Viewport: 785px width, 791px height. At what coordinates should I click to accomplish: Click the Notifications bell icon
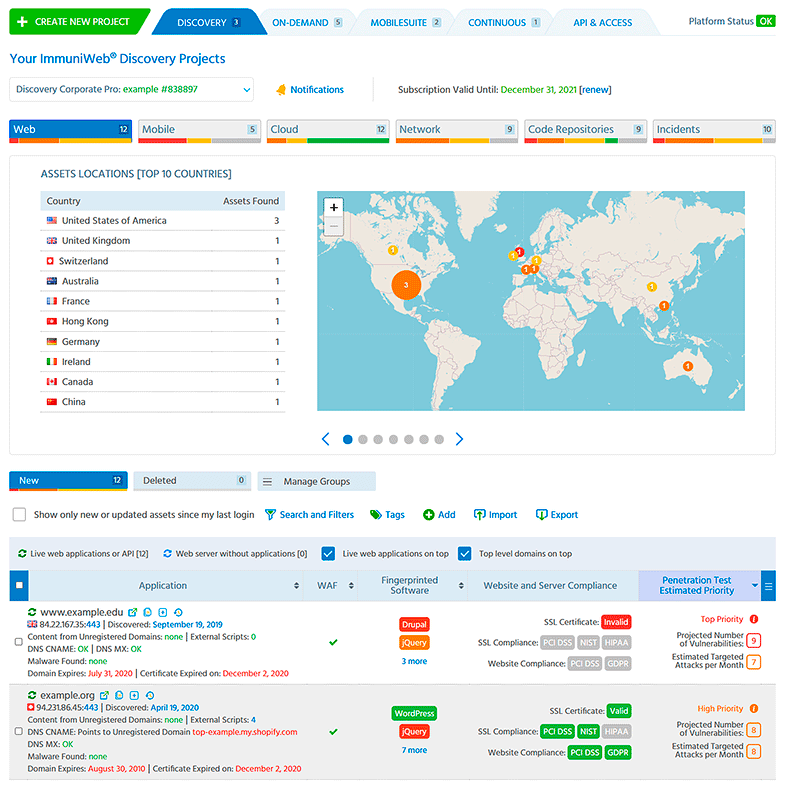(x=281, y=90)
